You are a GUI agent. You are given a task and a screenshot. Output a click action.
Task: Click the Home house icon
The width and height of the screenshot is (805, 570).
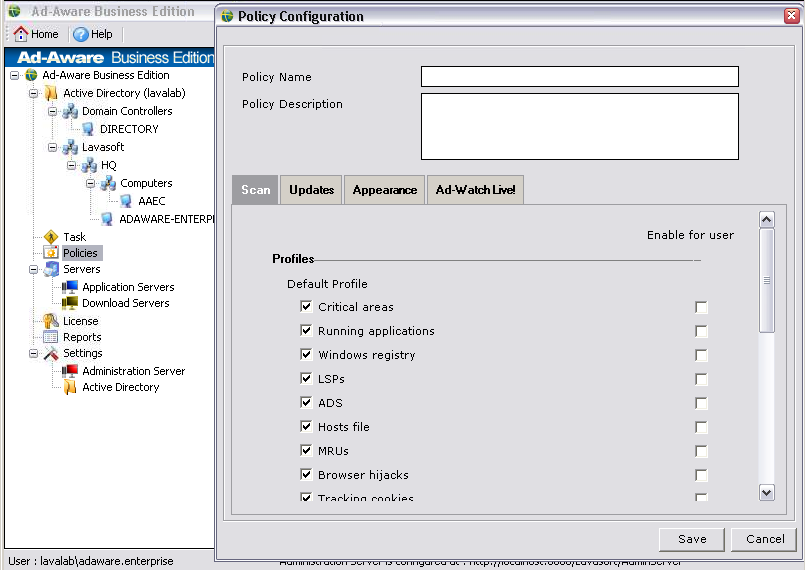pos(21,34)
